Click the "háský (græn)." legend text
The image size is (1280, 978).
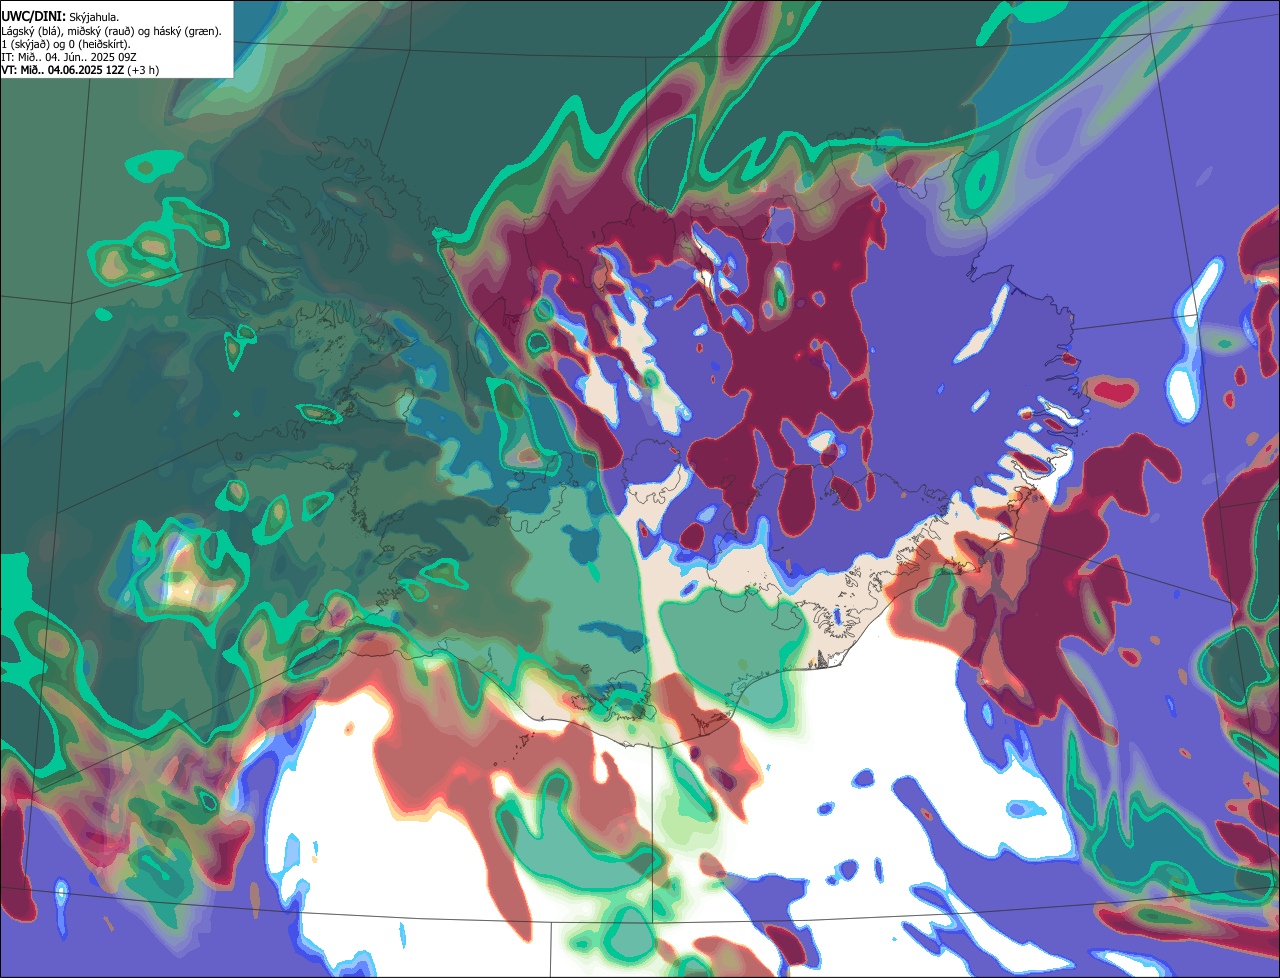coord(187,32)
